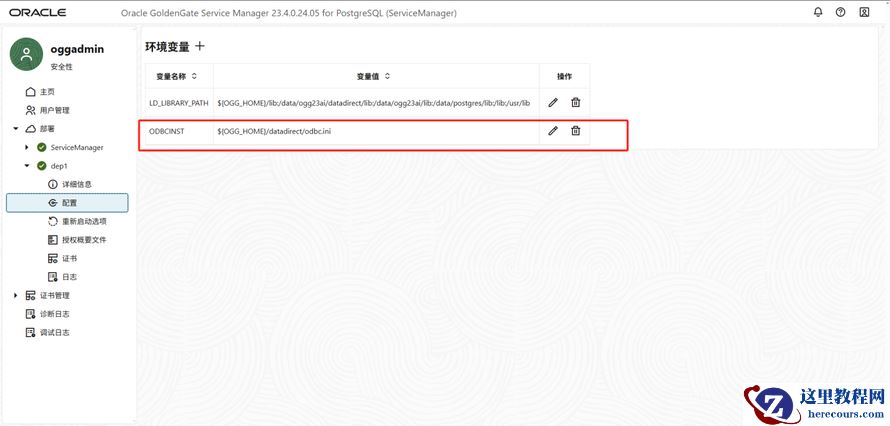Image resolution: width=890 pixels, height=426 pixels.
Task: Sort by variable name column arrows
Action: pyautogui.click(x=194, y=76)
